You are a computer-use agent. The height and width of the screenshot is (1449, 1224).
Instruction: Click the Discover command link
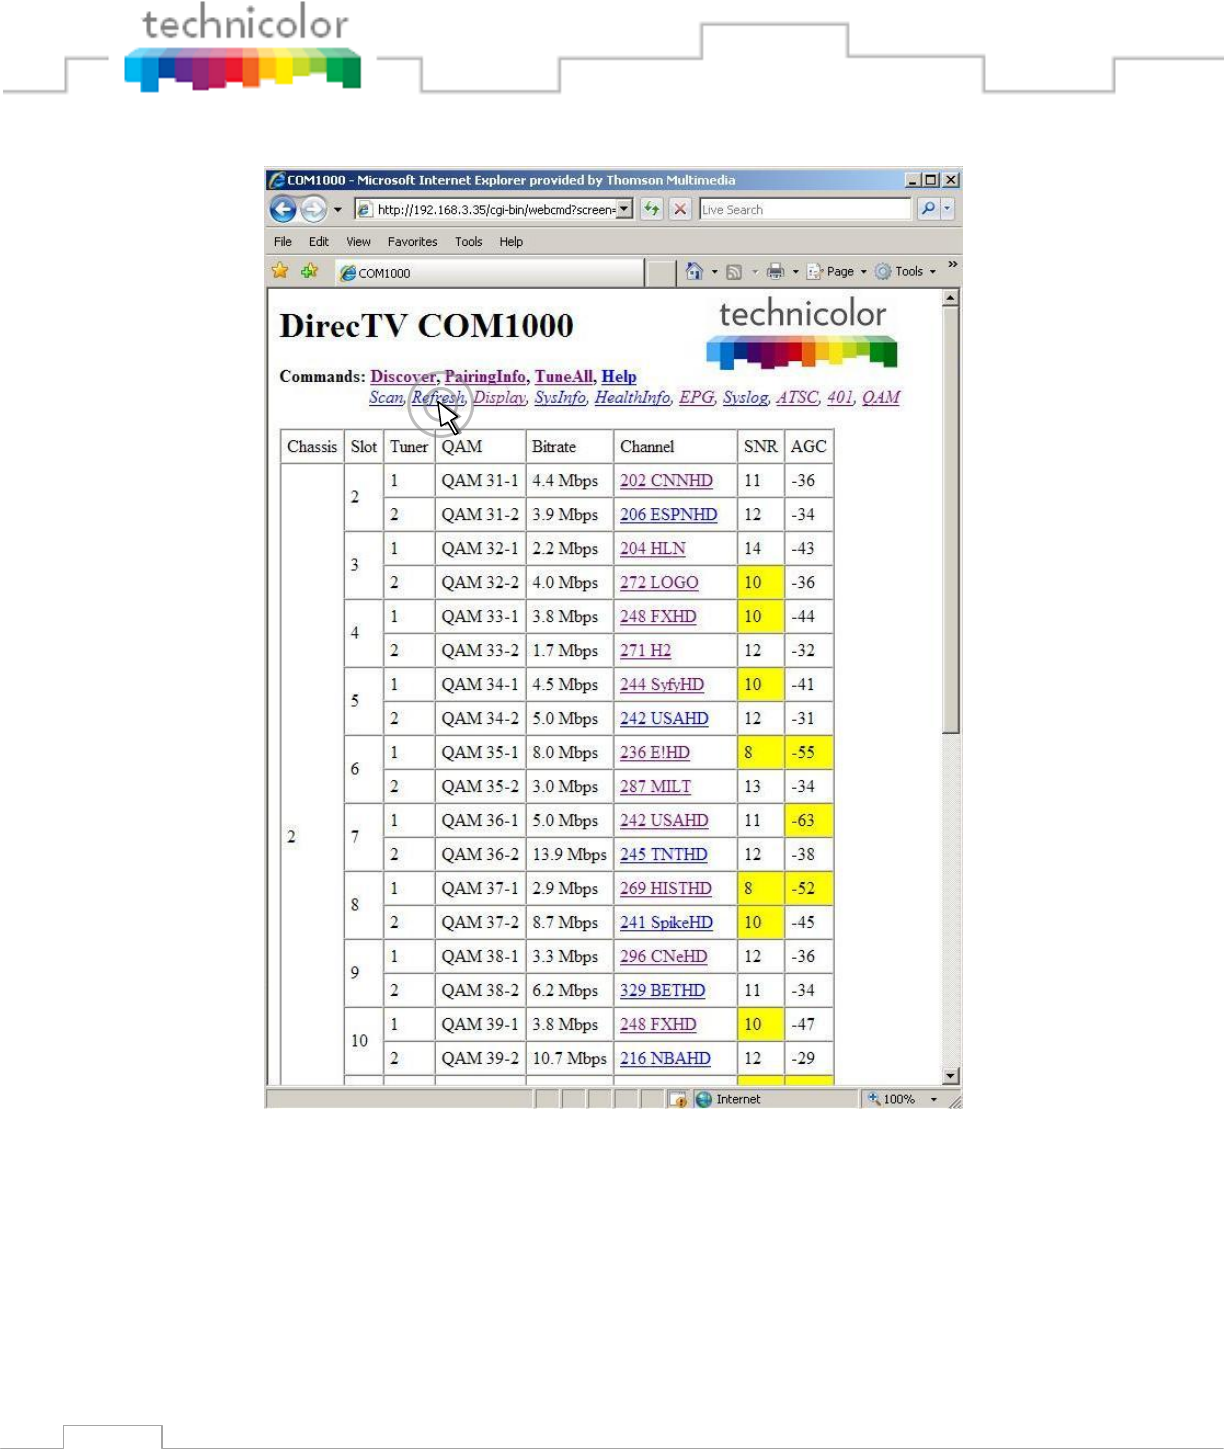coord(403,377)
